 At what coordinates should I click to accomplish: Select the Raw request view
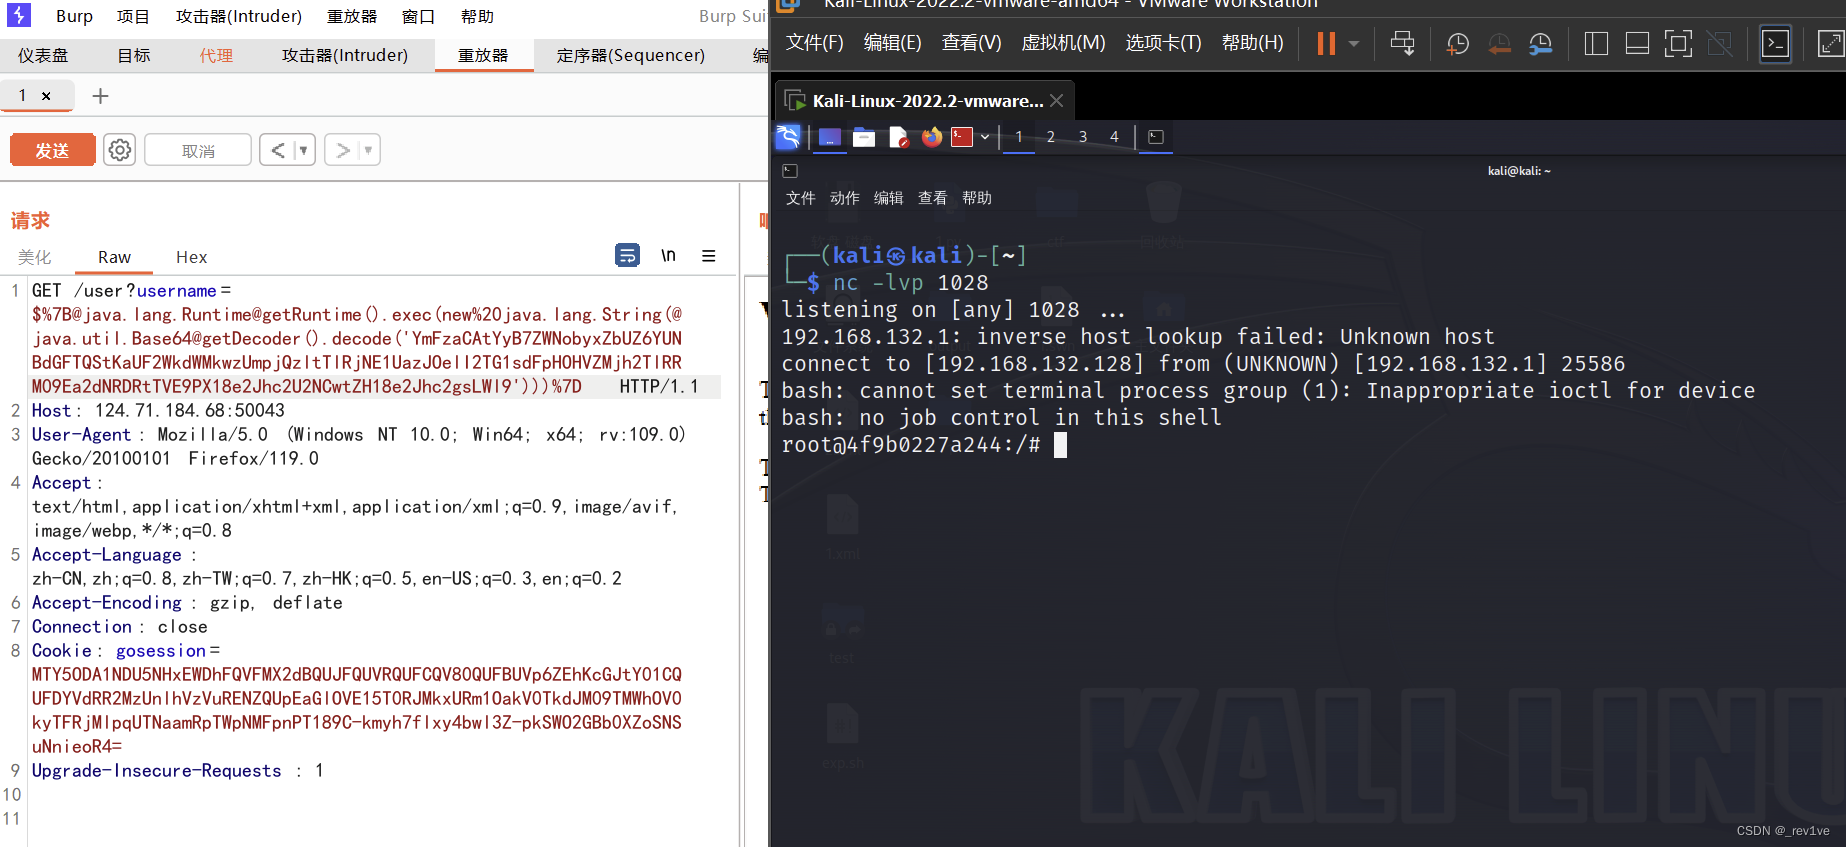(x=114, y=257)
